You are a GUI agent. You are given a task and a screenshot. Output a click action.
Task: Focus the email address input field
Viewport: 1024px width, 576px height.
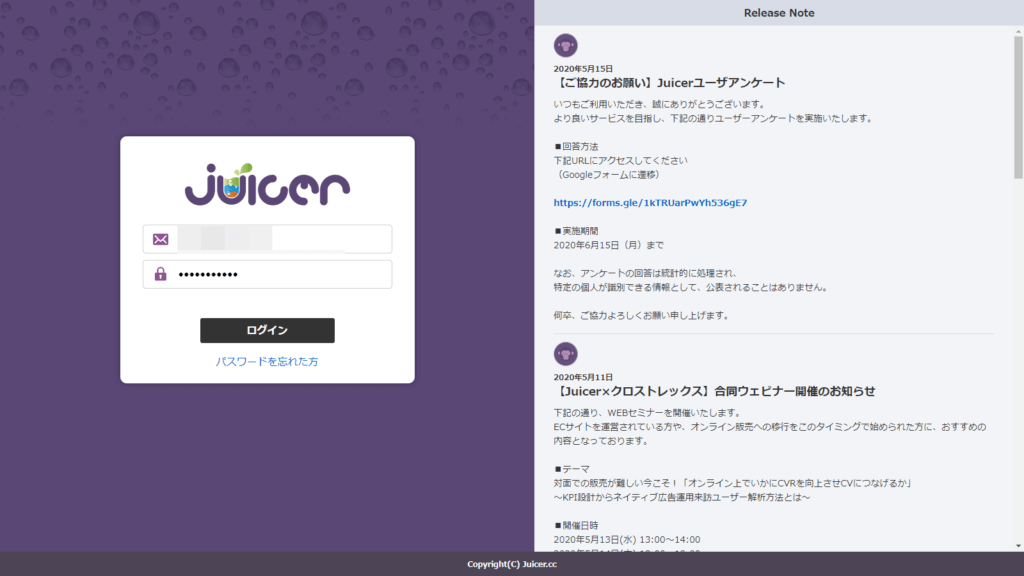(267, 239)
